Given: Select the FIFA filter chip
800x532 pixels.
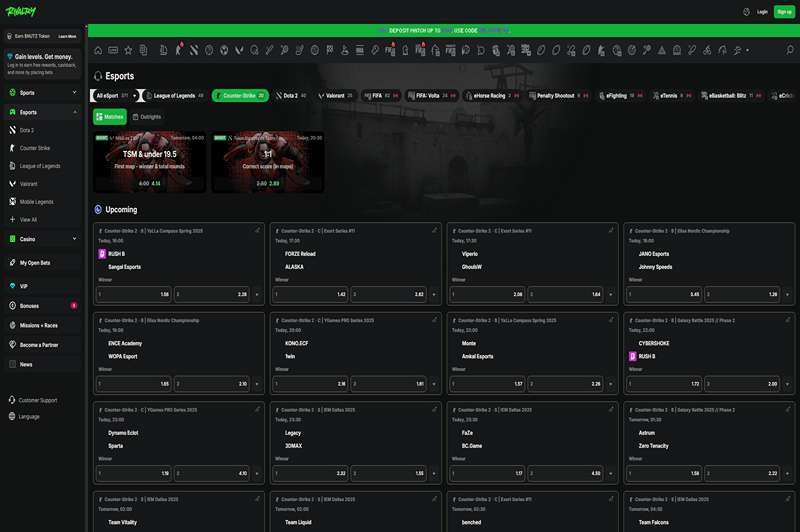Looking at the screenshot, I should coord(381,95).
